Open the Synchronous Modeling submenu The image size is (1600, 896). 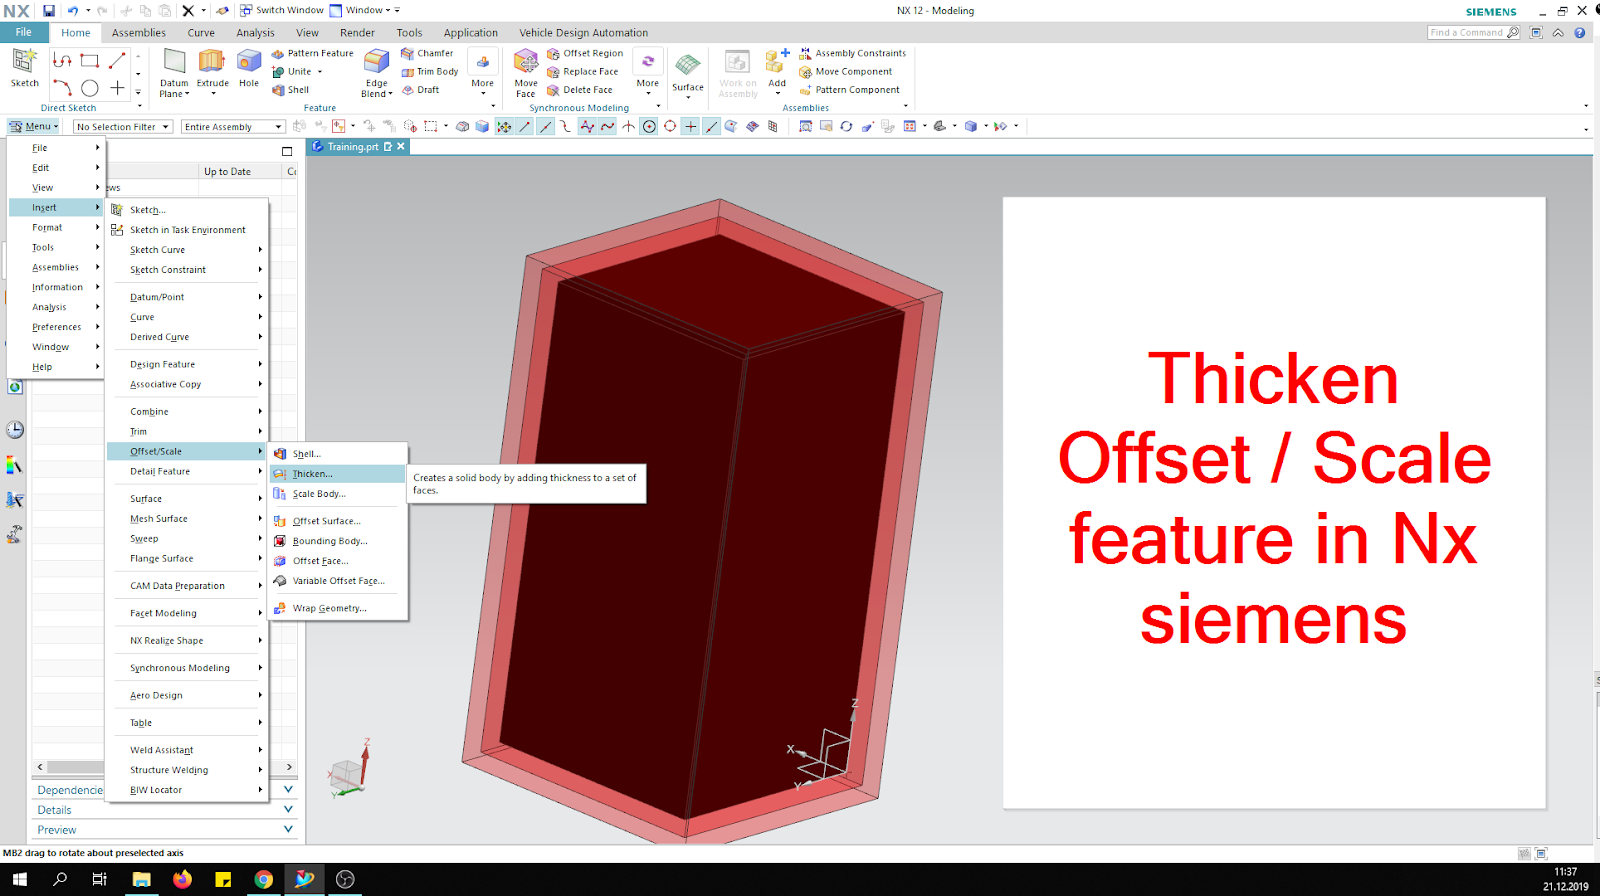(187, 668)
